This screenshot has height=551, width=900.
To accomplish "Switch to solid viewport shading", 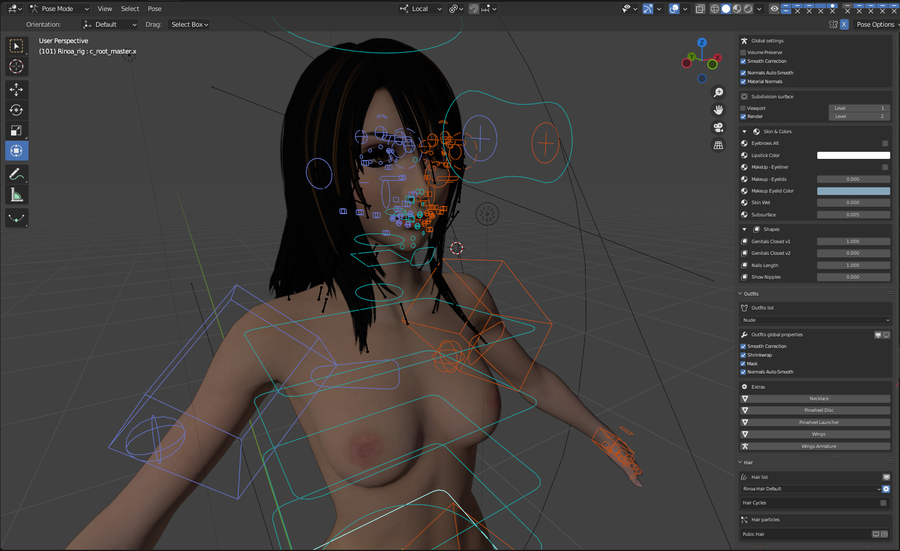I will click(726, 9).
